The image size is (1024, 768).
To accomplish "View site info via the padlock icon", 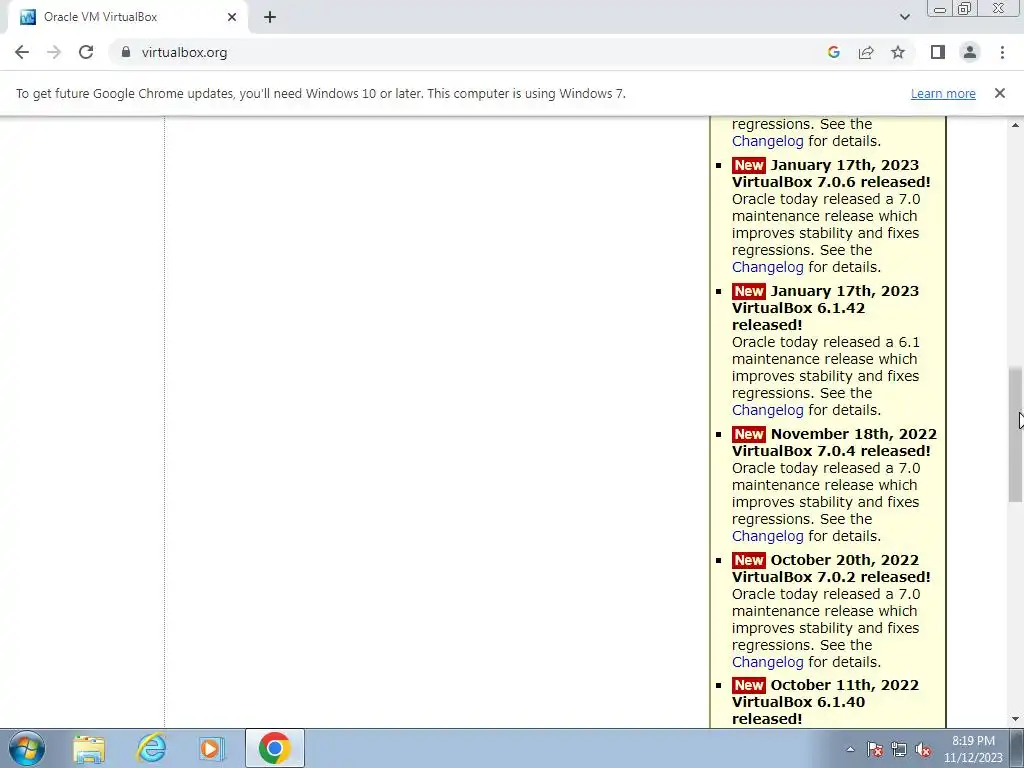I will [x=126, y=52].
